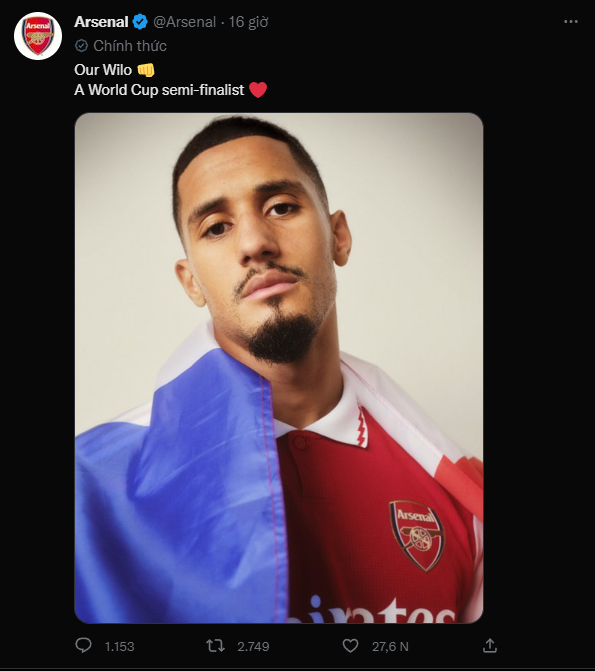Click the blue verified badge

[x=140, y=21]
